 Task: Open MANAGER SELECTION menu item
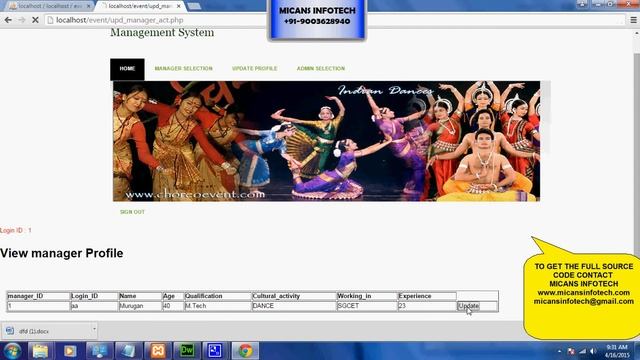coord(183,69)
